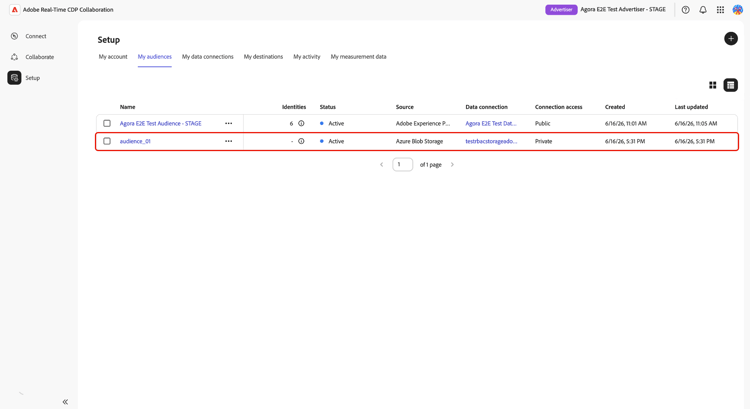The height and width of the screenshot is (409, 750).
Task: Click the Status column header
Action: click(328, 107)
